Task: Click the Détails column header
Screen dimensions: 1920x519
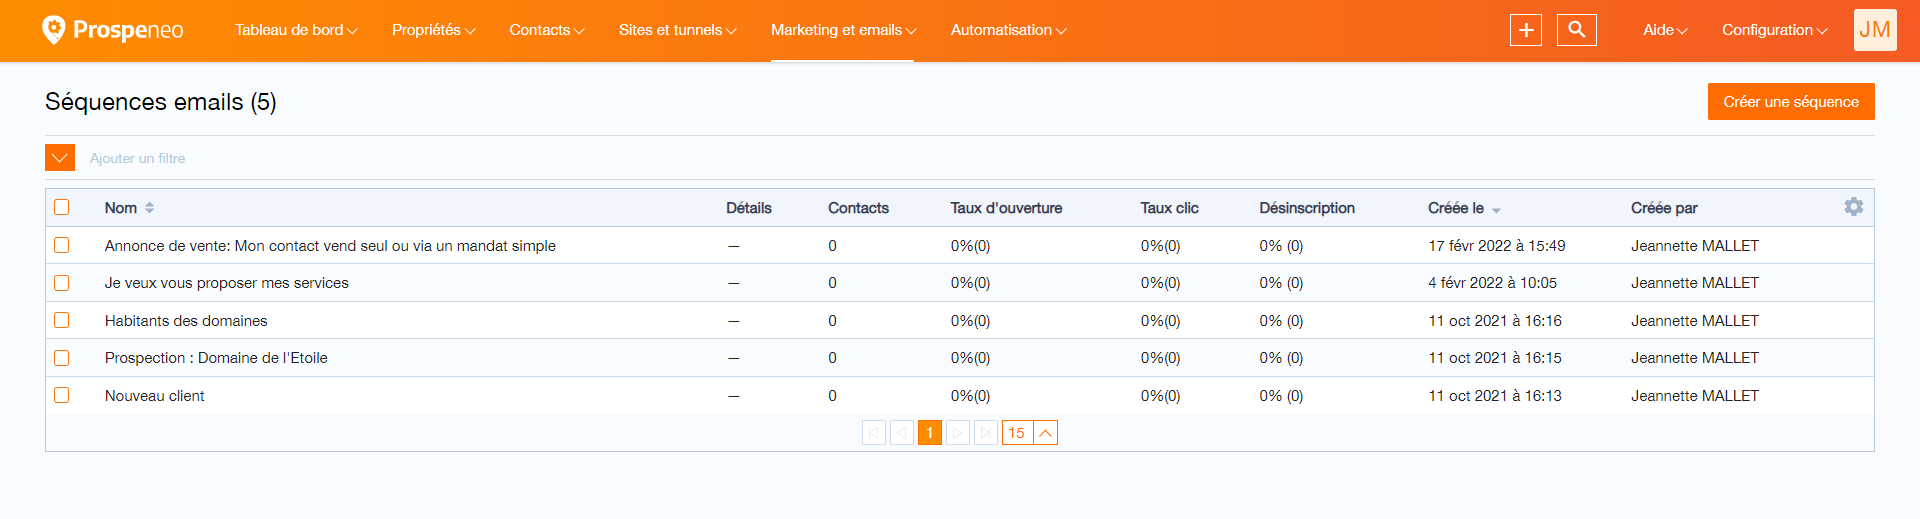Action: coord(749,208)
